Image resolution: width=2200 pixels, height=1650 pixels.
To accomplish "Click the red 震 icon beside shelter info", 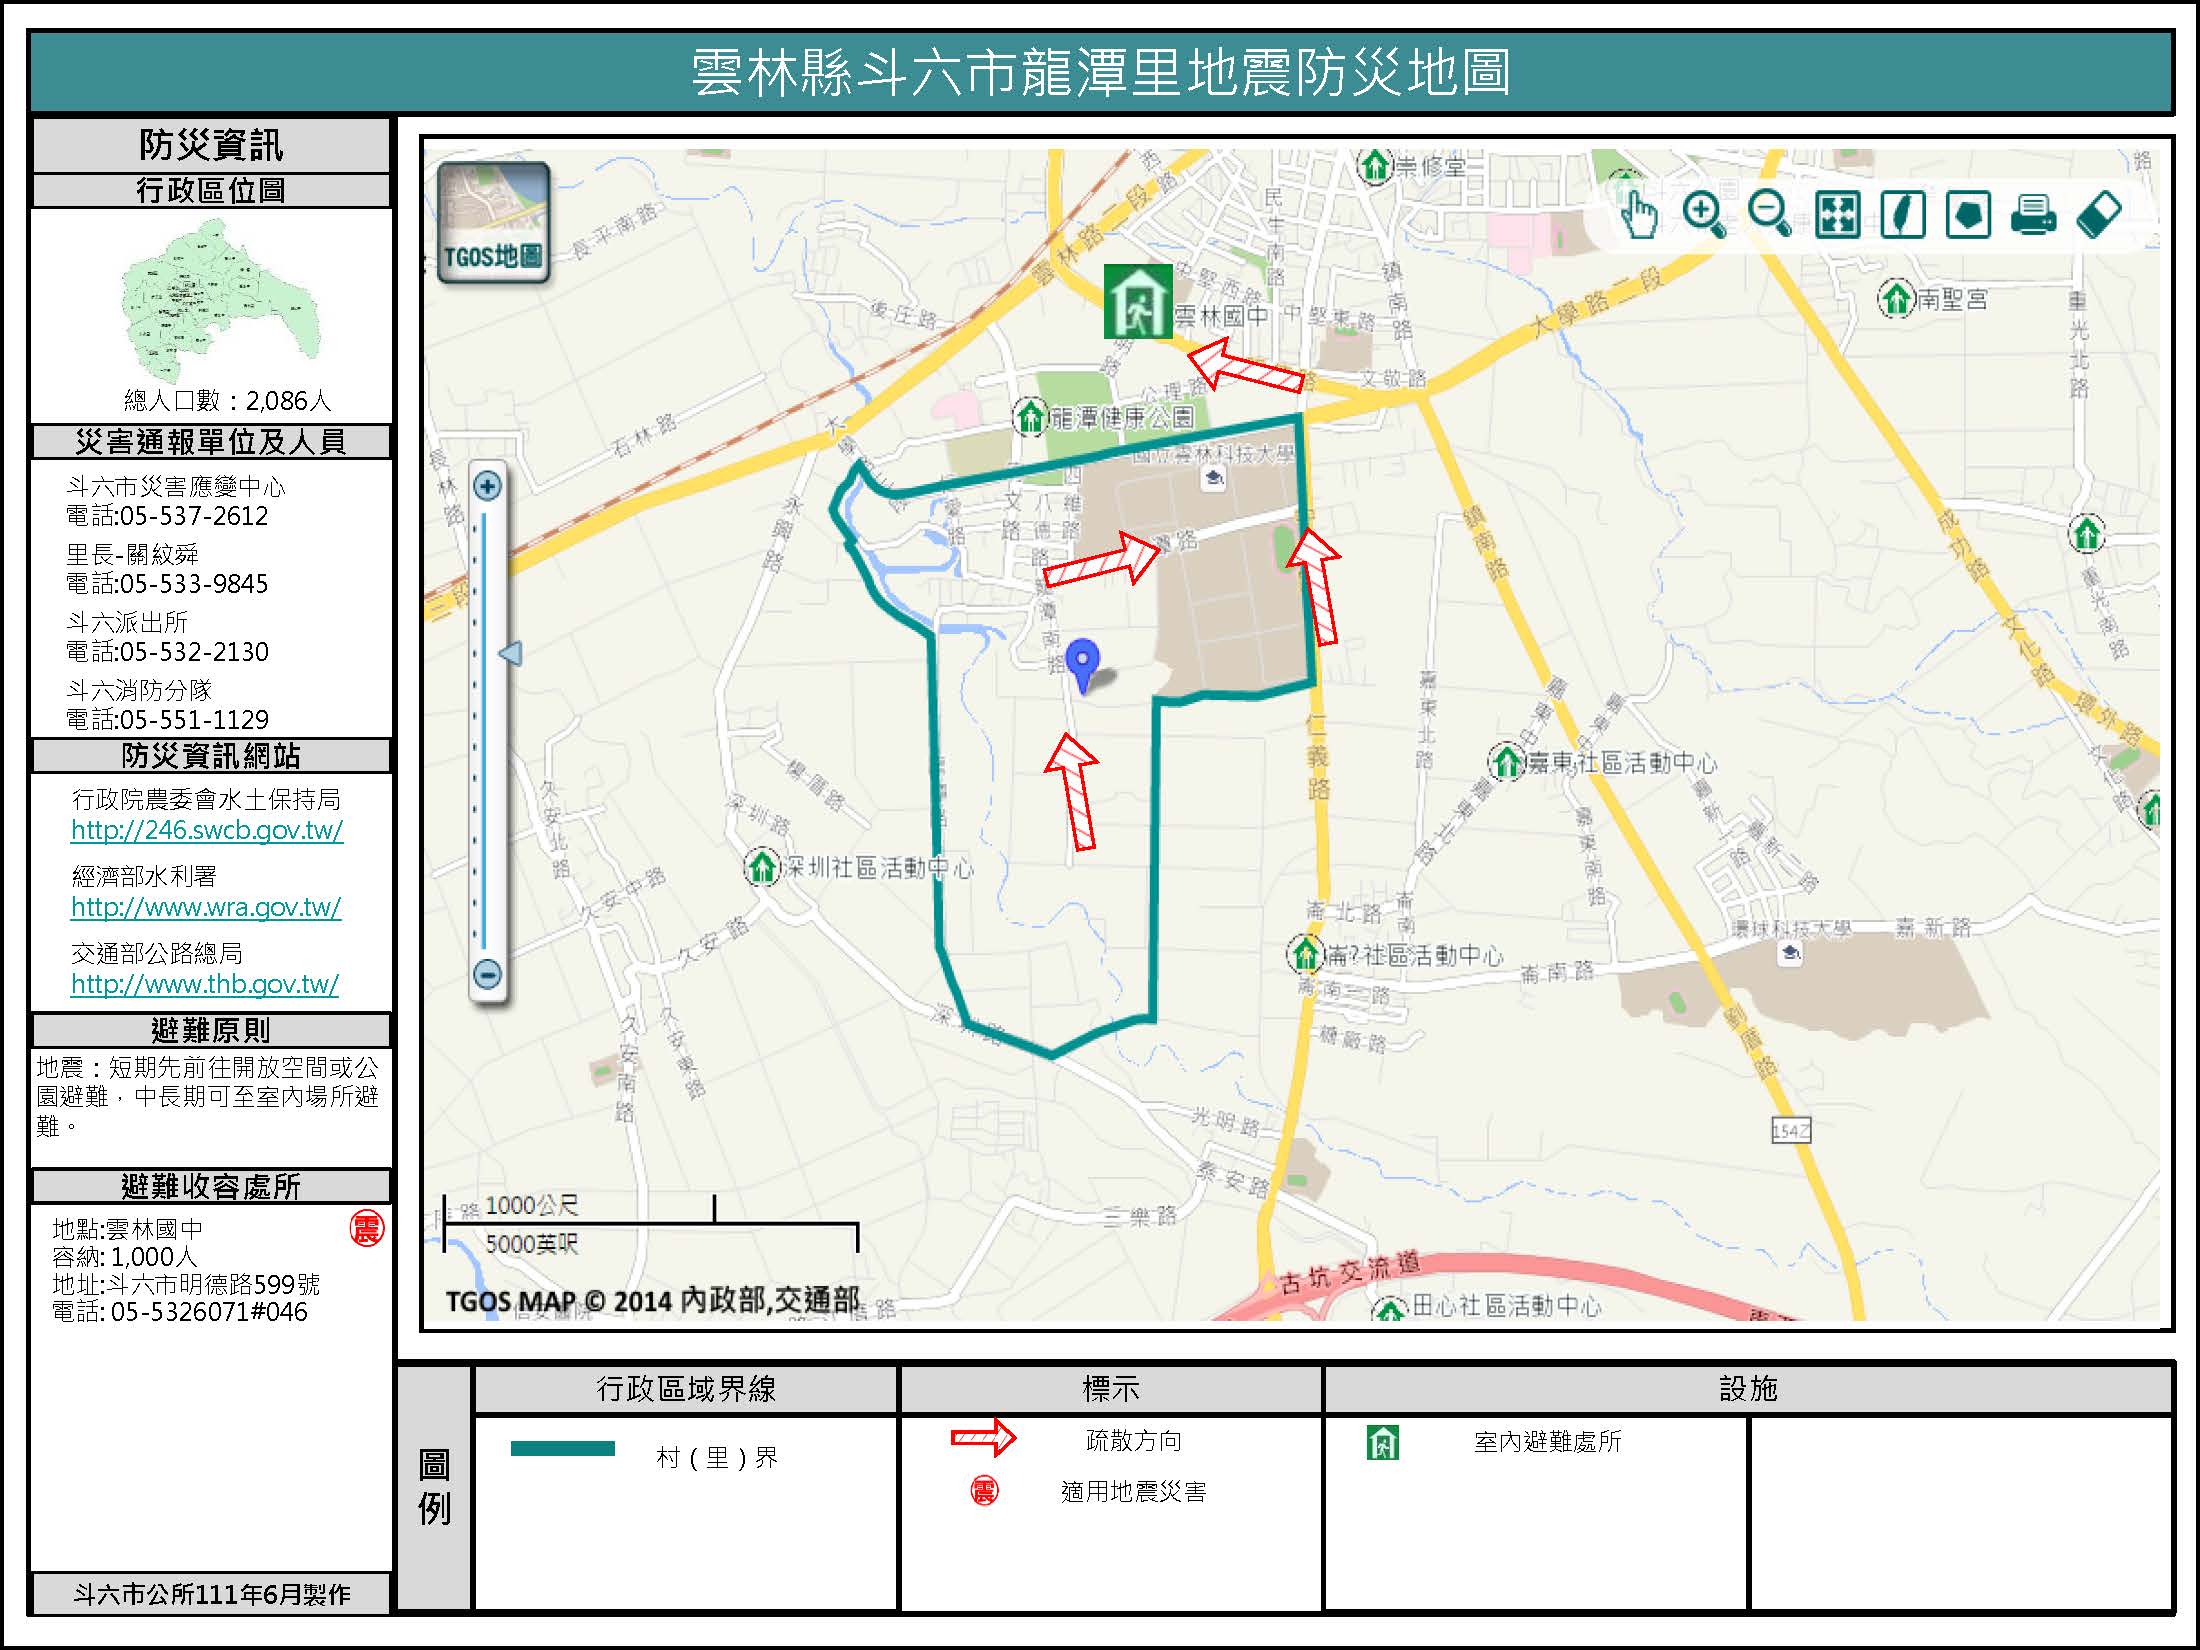I will point(367,1229).
